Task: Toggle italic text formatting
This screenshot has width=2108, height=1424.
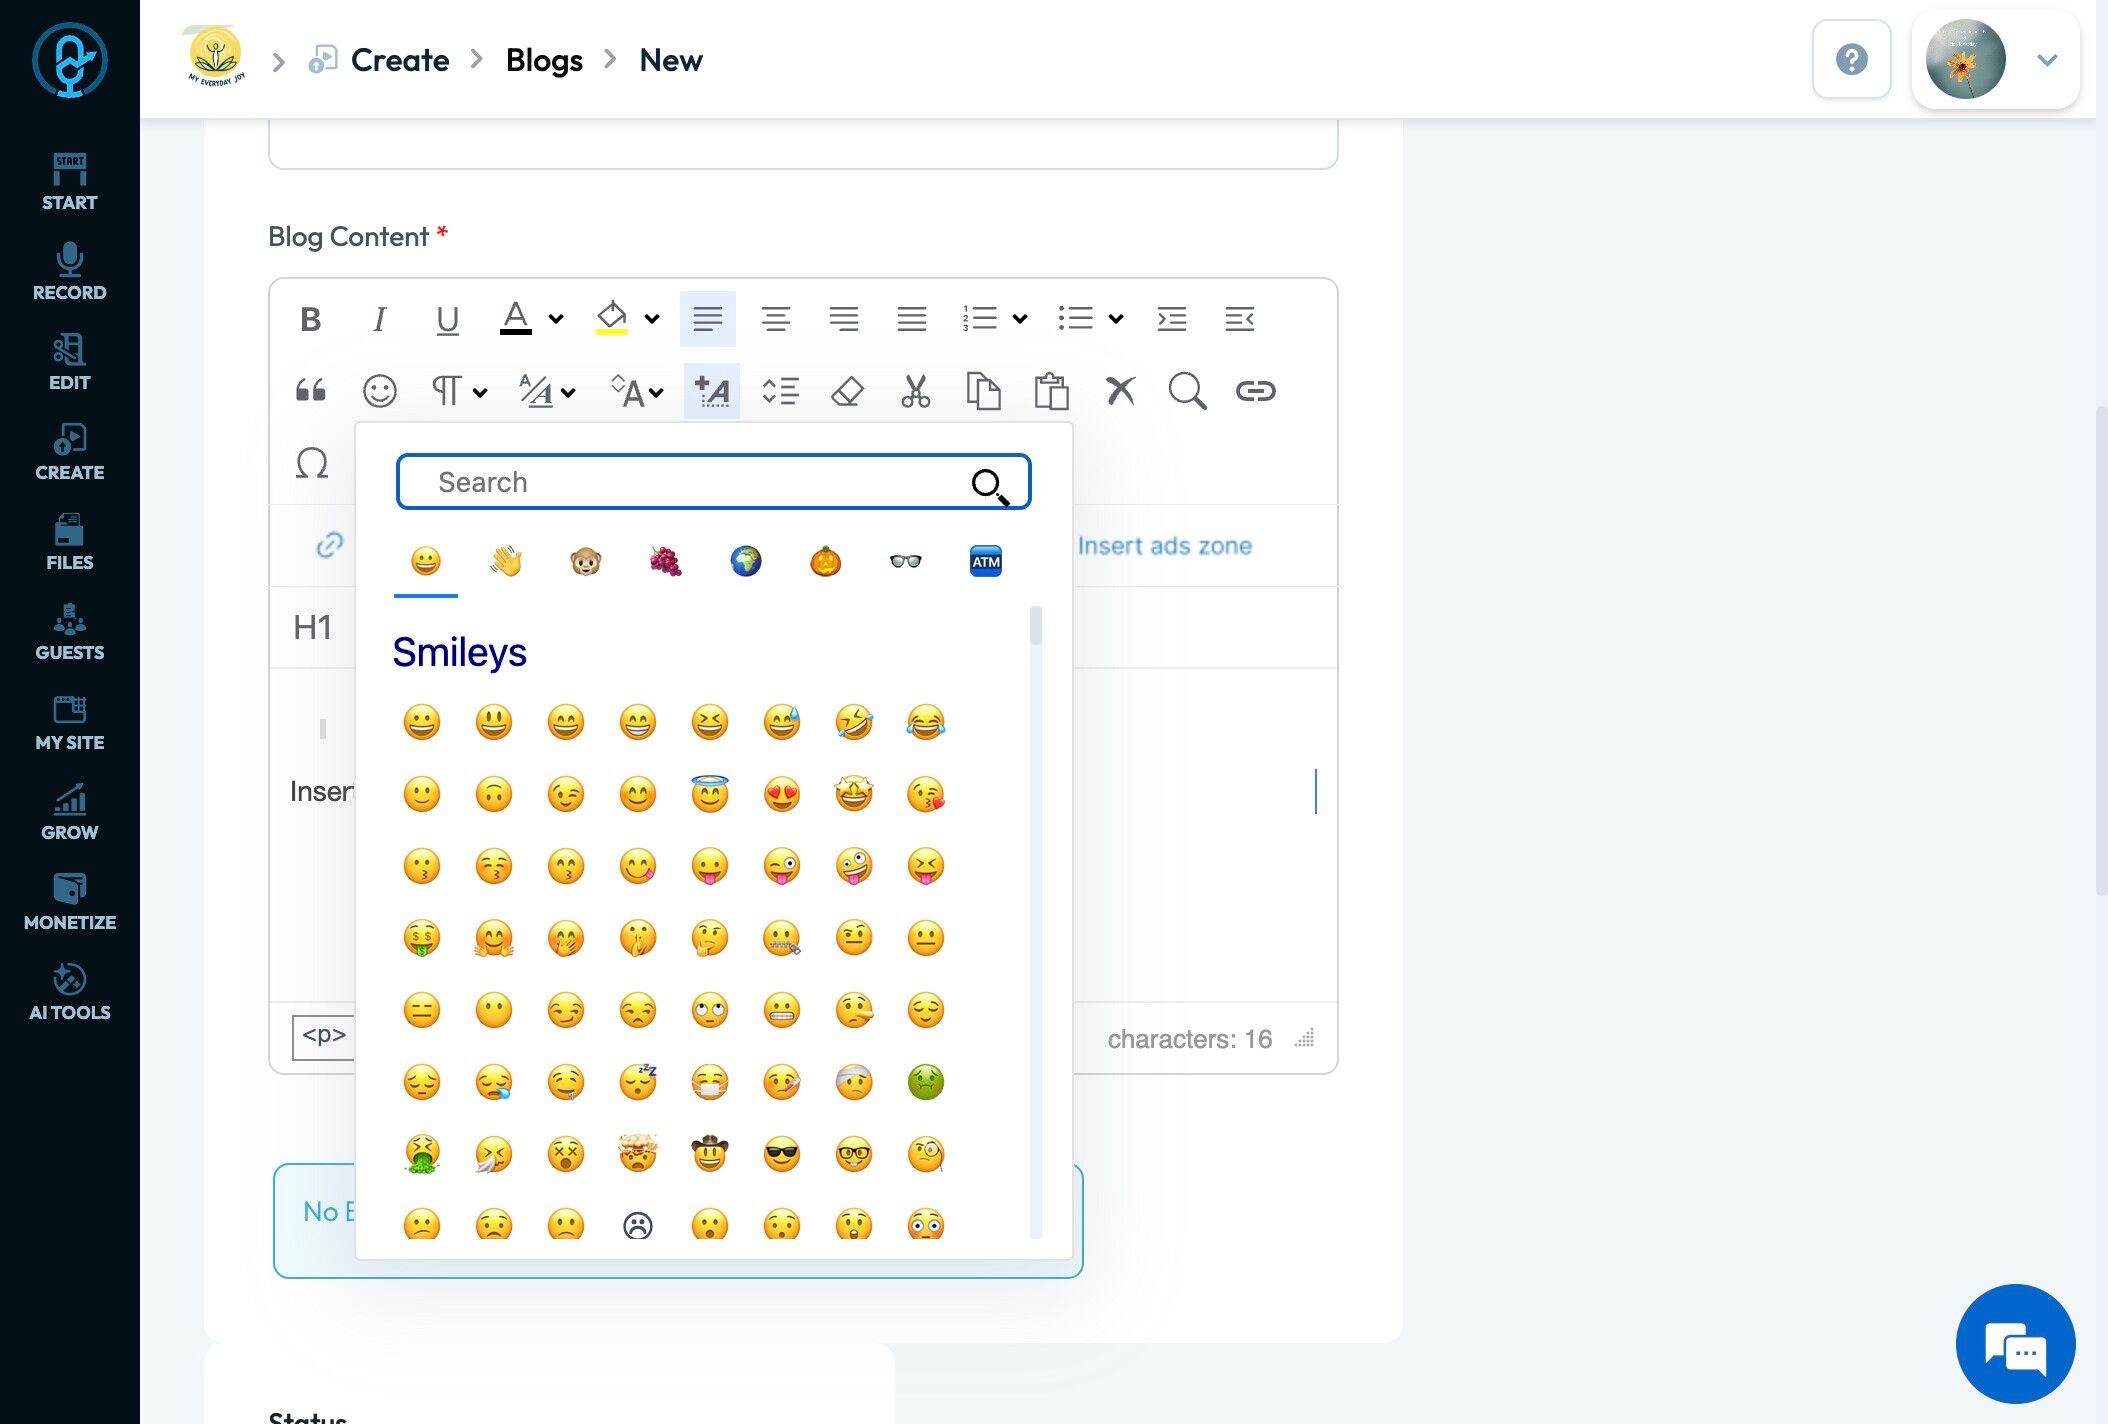Action: click(x=379, y=319)
